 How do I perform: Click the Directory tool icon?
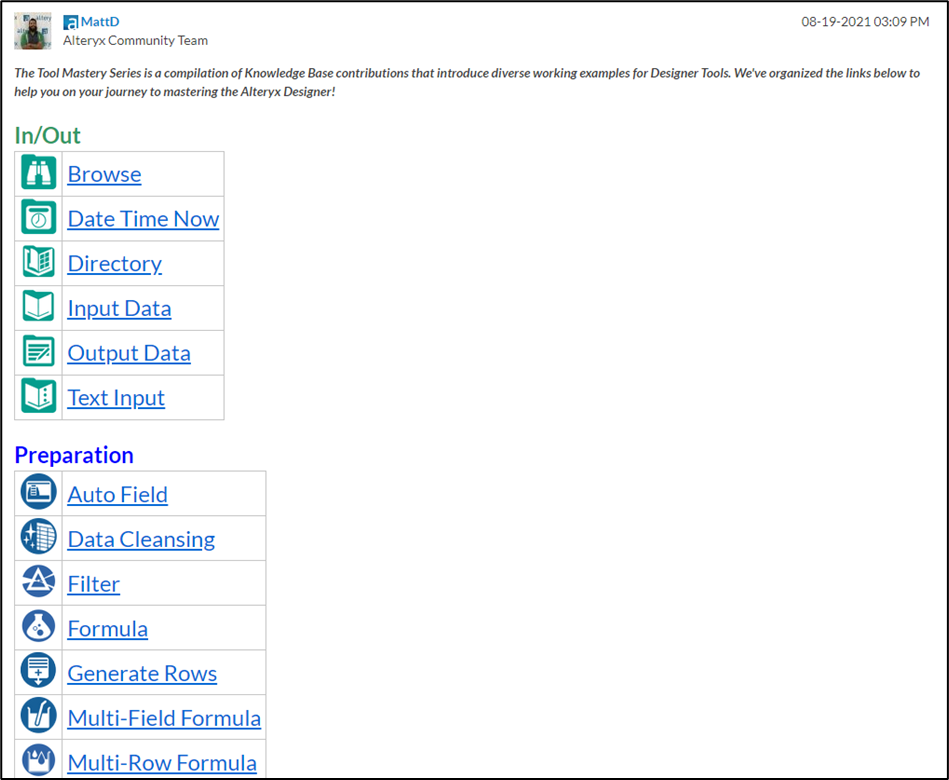[39, 262]
